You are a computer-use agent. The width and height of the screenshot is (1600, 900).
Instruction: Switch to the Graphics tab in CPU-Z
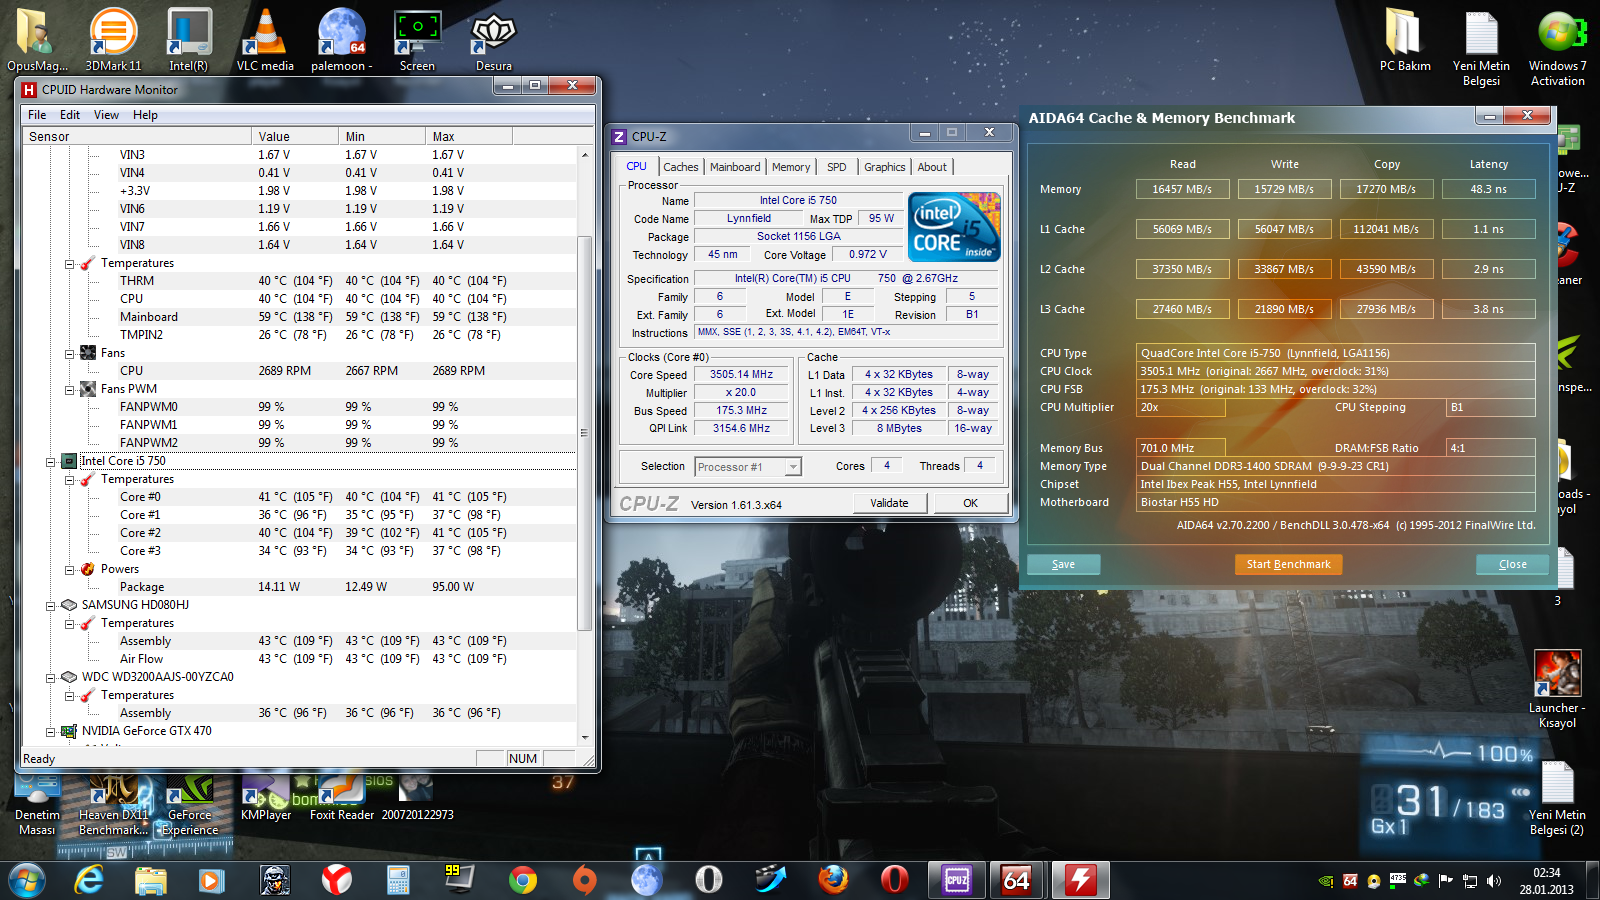(885, 167)
